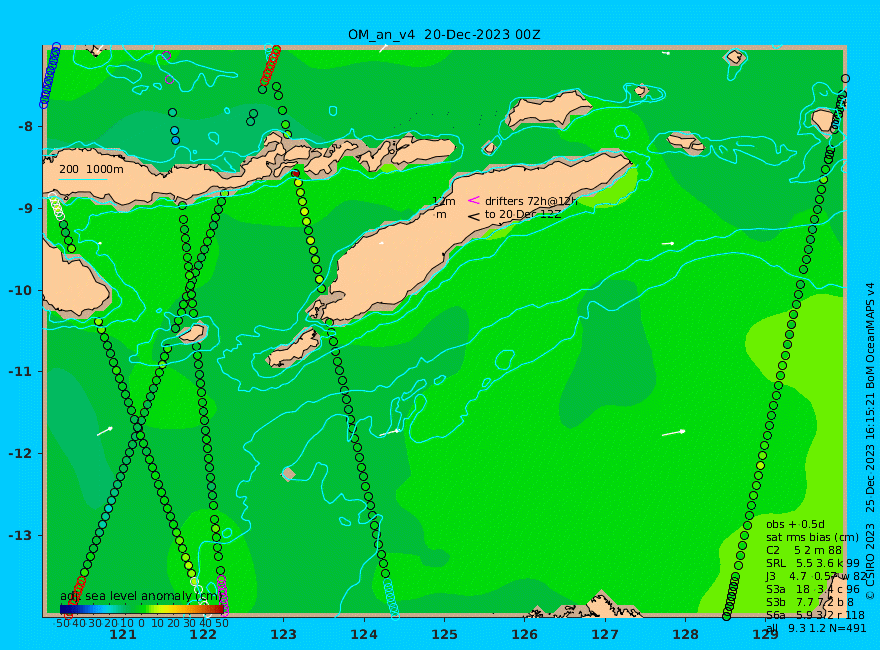880x650 pixels.
Task: Click the blue satellite track circles at top-left corner
Action: point(50,76)
